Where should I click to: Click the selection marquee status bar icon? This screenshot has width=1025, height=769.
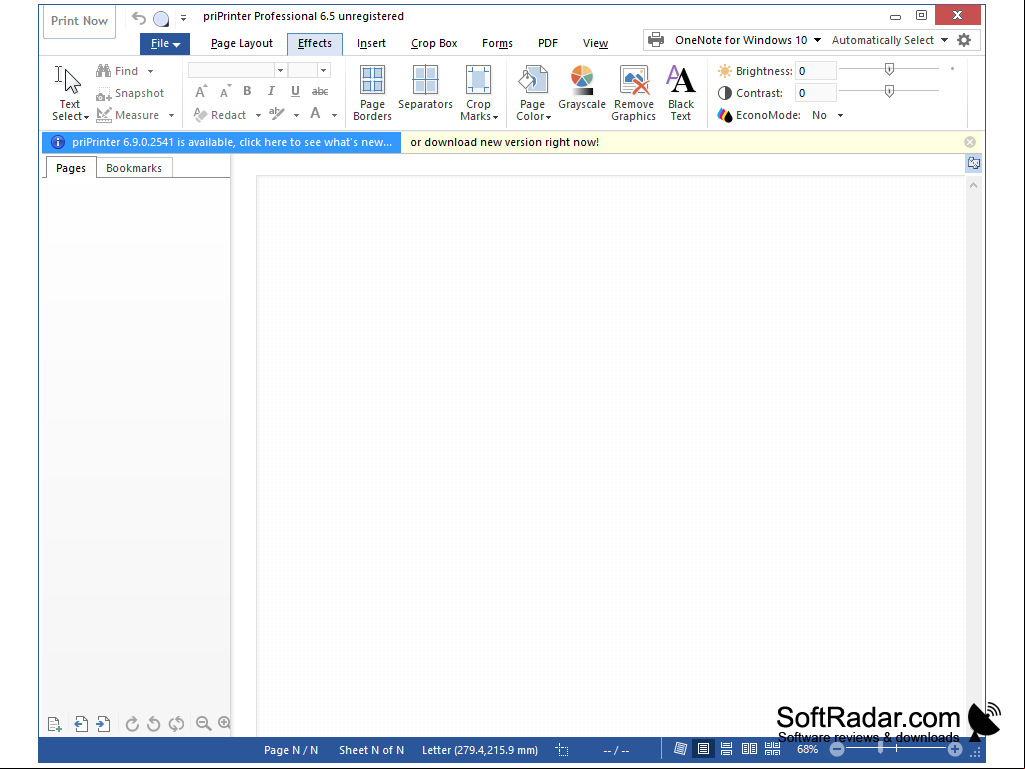[562, 750]
